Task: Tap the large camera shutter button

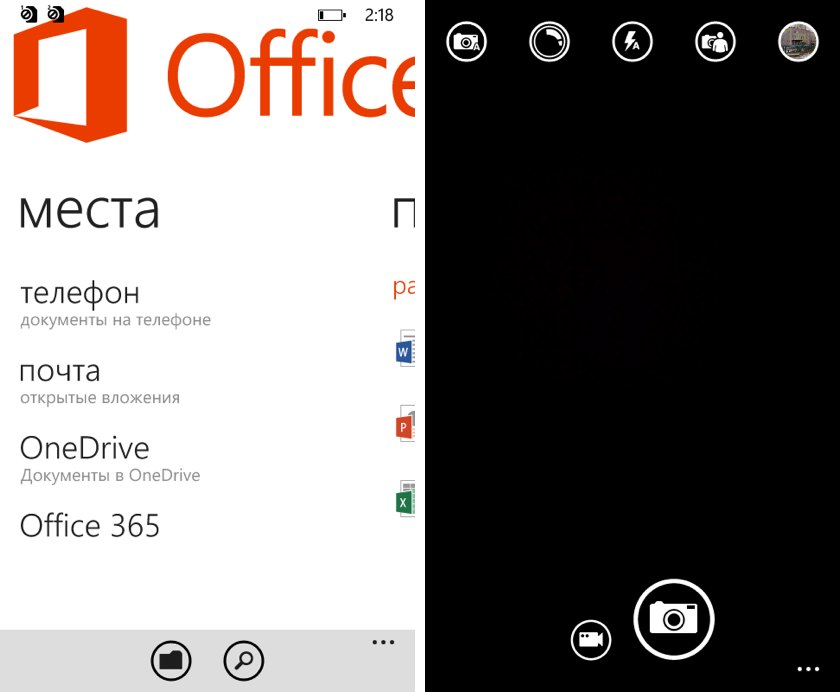Action: click(x=674, y=619)
